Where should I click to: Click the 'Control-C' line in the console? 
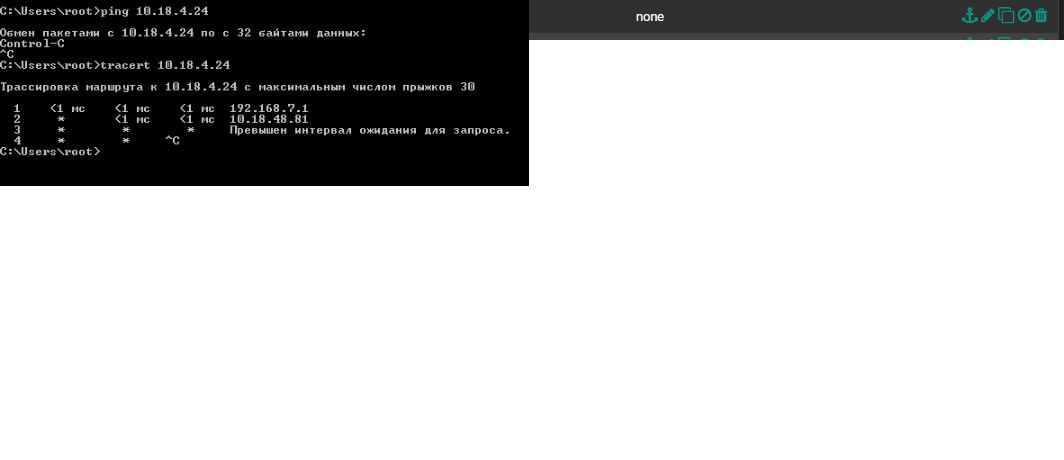tap(33, 43)
